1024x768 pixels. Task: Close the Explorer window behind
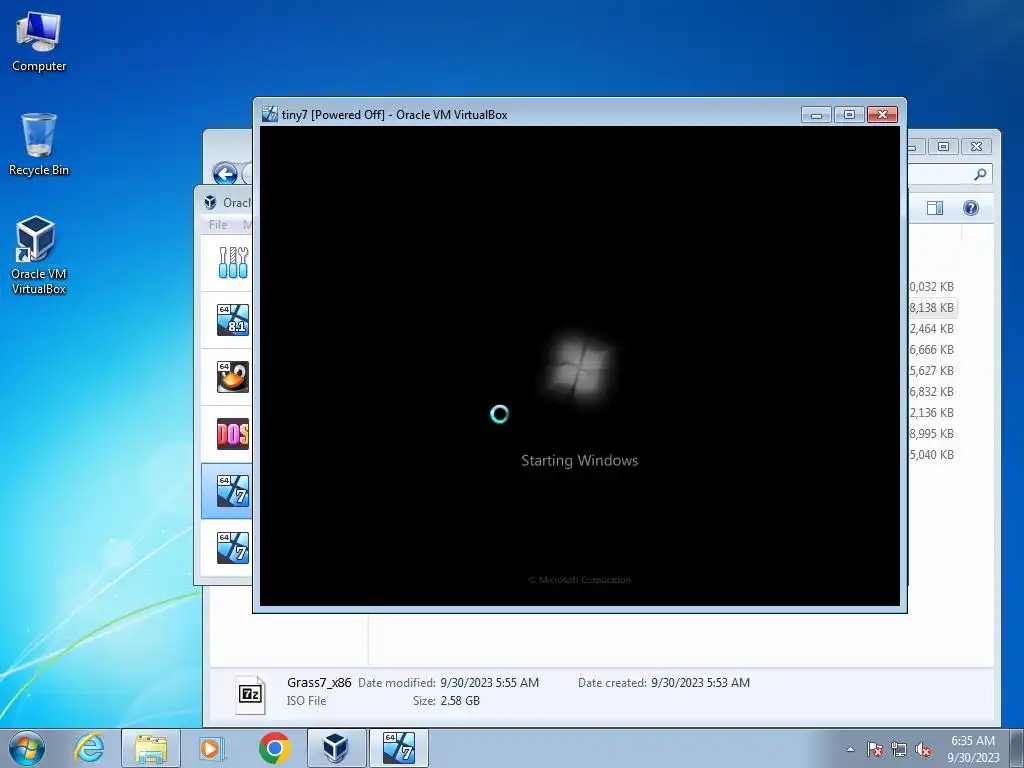976,146
